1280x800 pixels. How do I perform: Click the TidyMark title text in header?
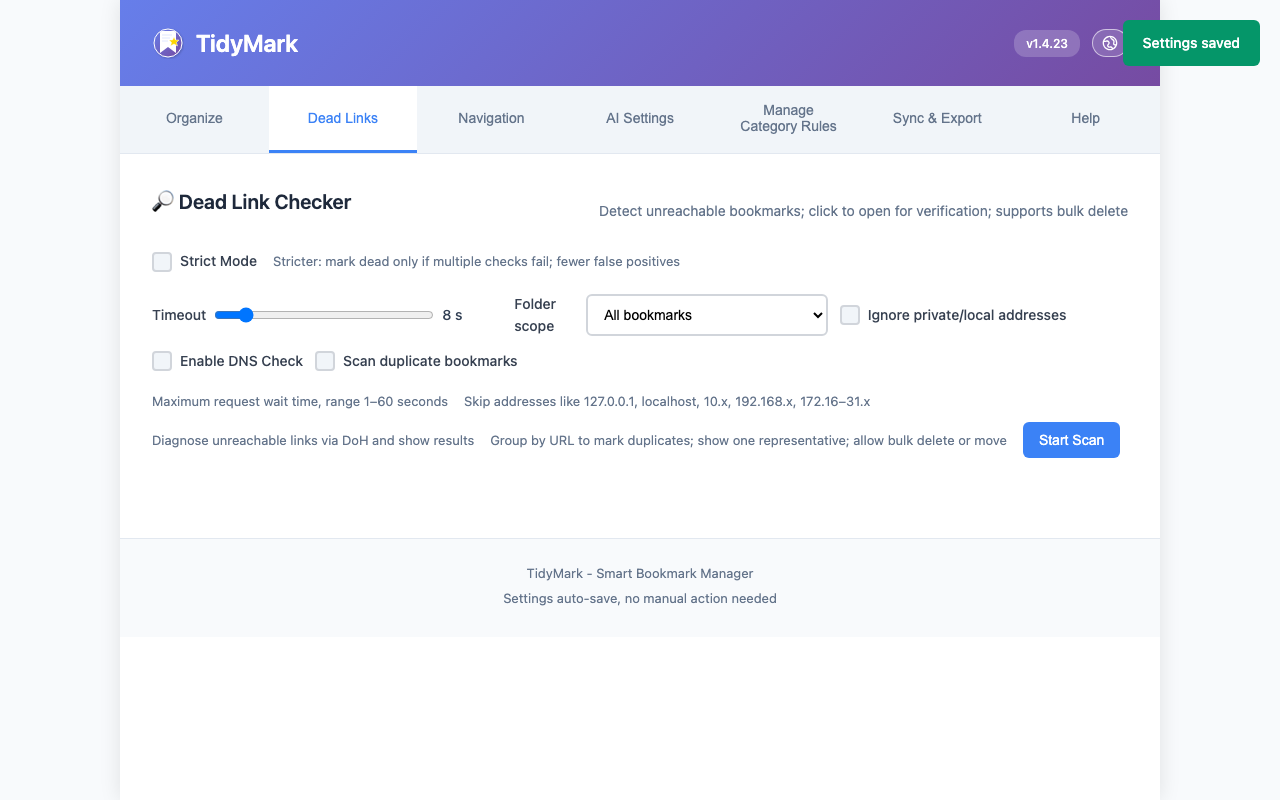click(247, 44)
